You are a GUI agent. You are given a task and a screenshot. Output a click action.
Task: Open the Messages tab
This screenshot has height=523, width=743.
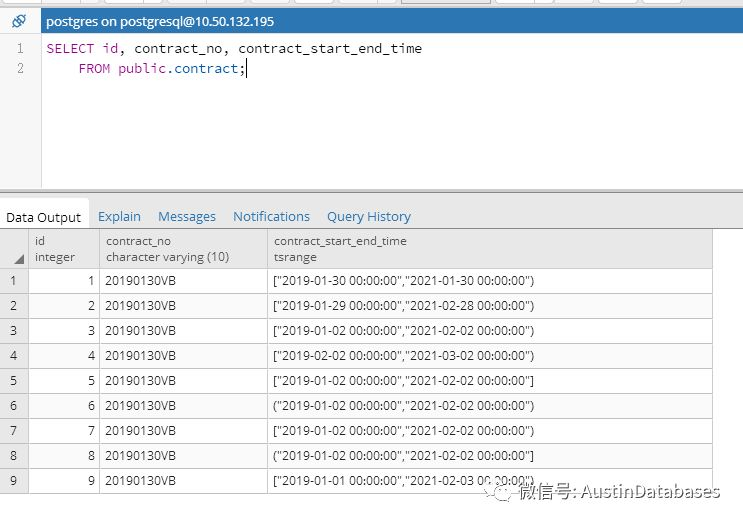pyautogui.click(x=187, y=216)
